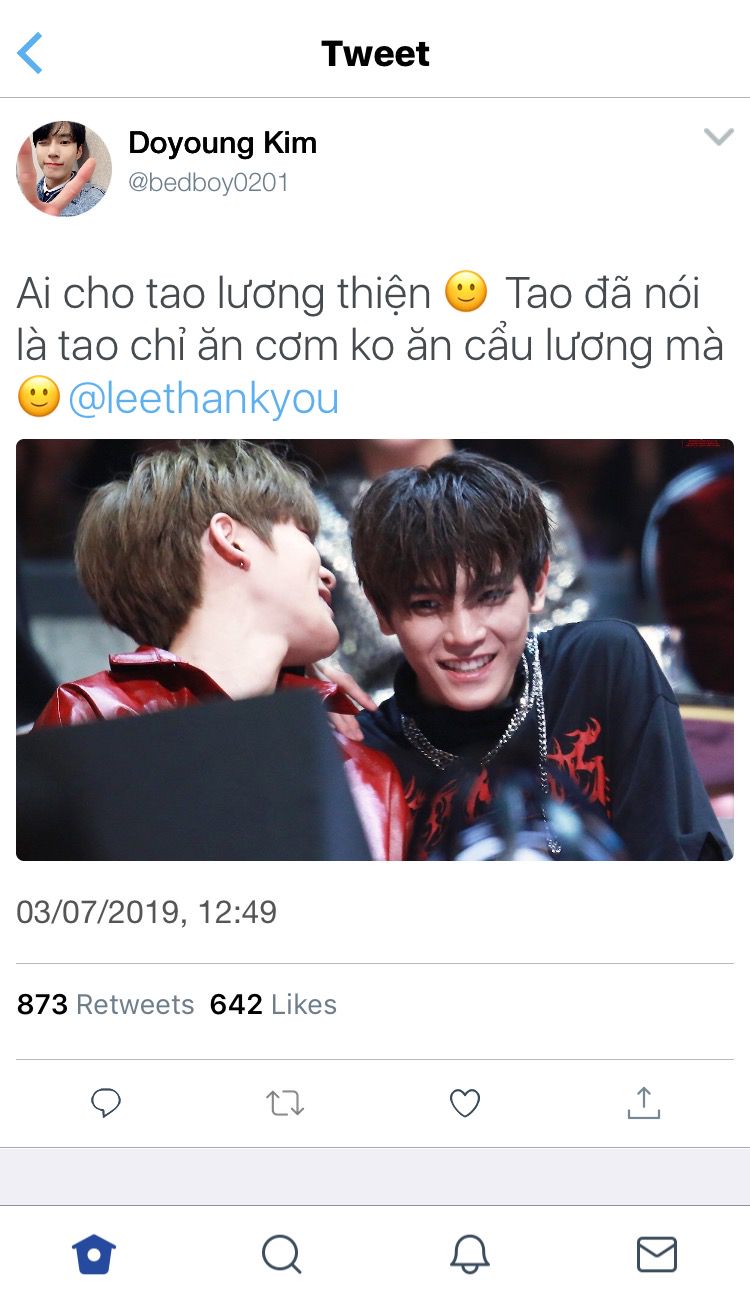Open the Messages envelope tab

657,1253
